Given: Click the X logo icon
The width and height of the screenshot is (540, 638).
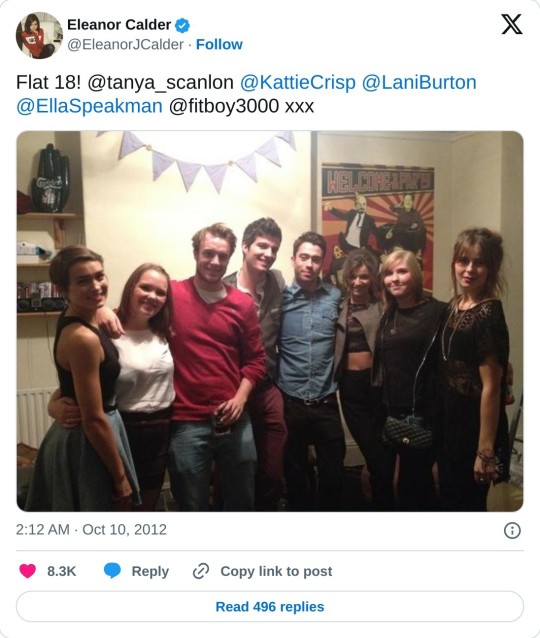Looking at the screenshot, I should coord(512,24).
